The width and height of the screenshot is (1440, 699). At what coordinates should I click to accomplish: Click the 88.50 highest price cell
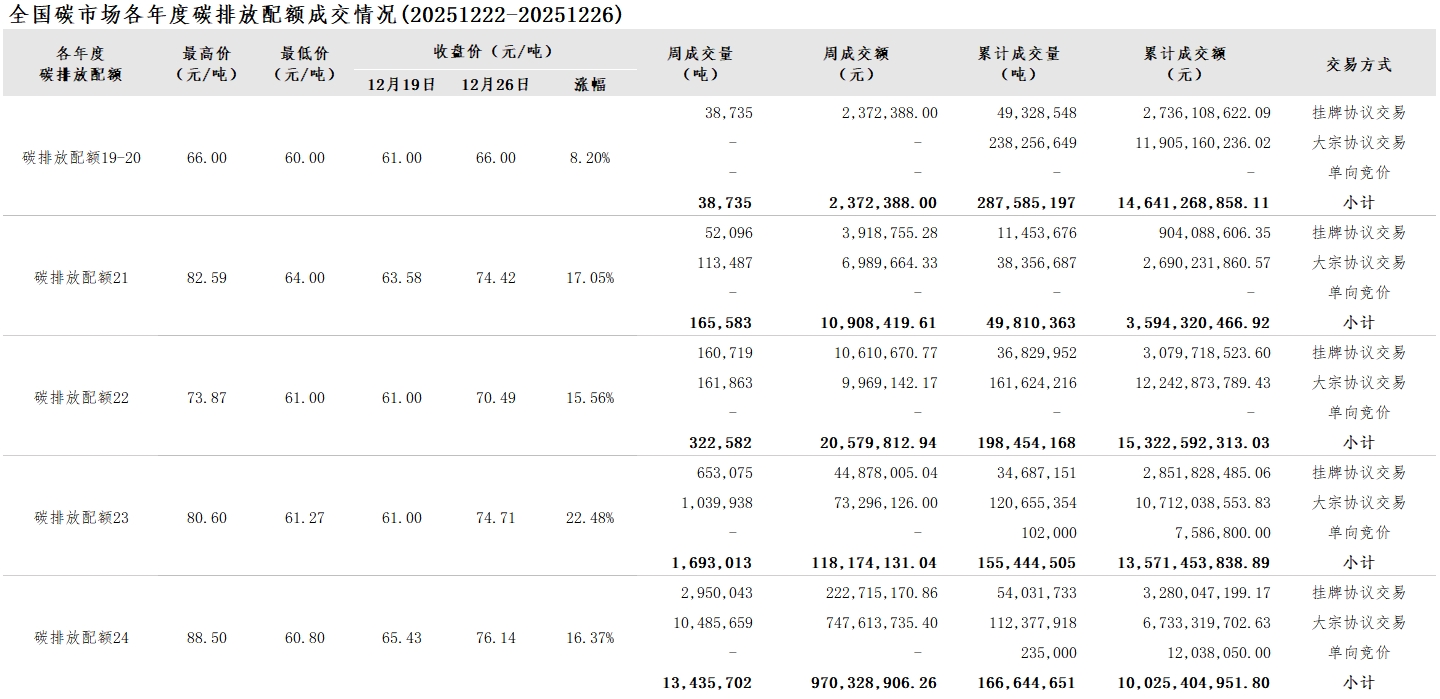coord(207,638)
